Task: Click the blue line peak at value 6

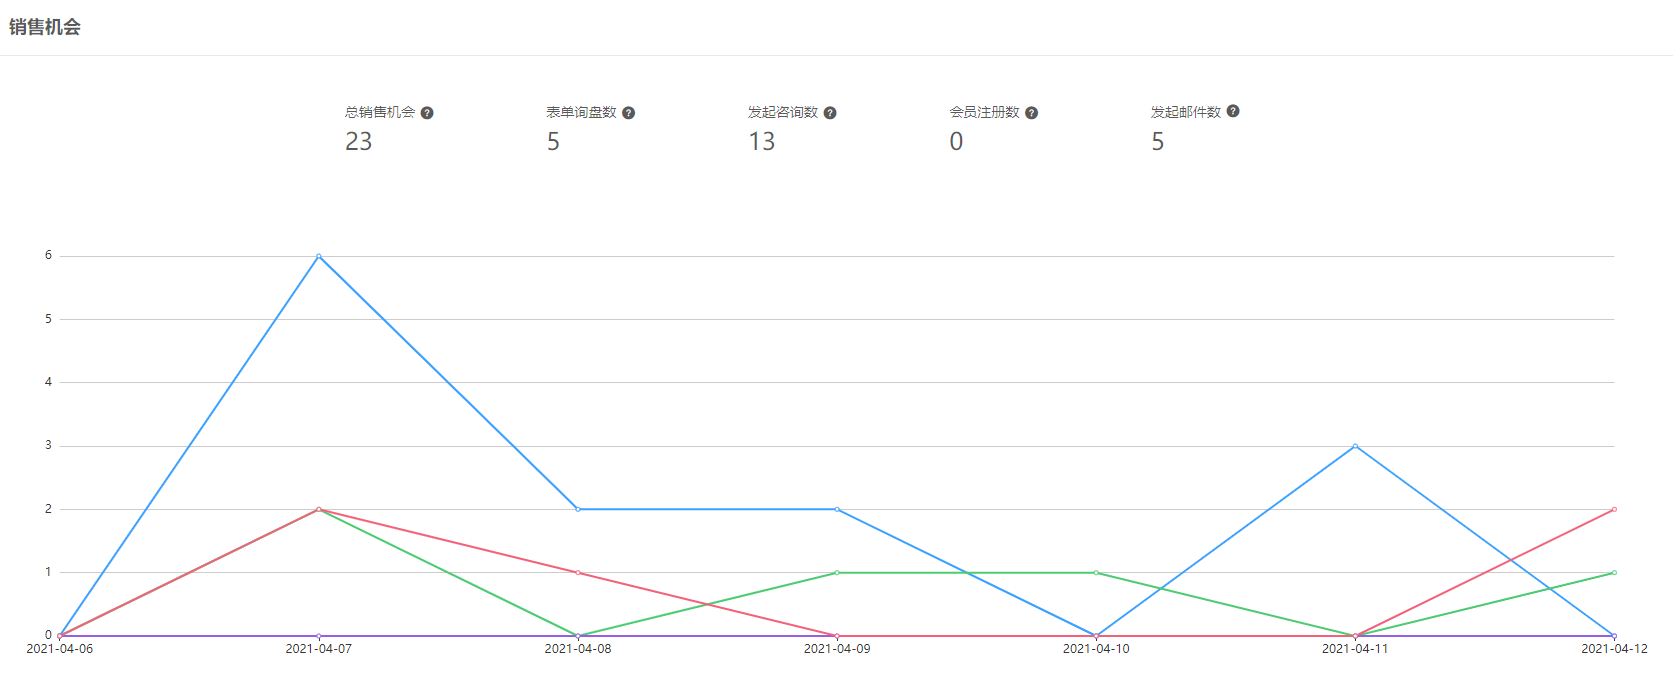Action: [x=319, y=256]
